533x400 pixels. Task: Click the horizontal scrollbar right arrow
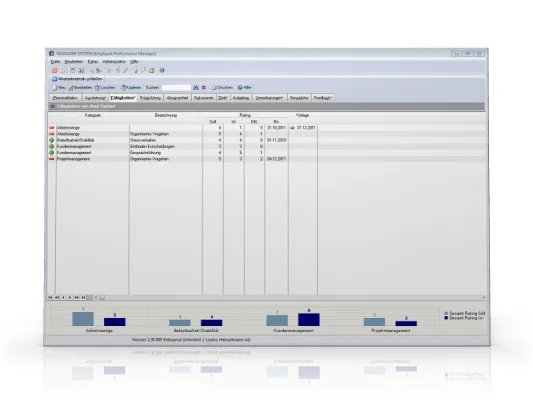coord(483,298)
